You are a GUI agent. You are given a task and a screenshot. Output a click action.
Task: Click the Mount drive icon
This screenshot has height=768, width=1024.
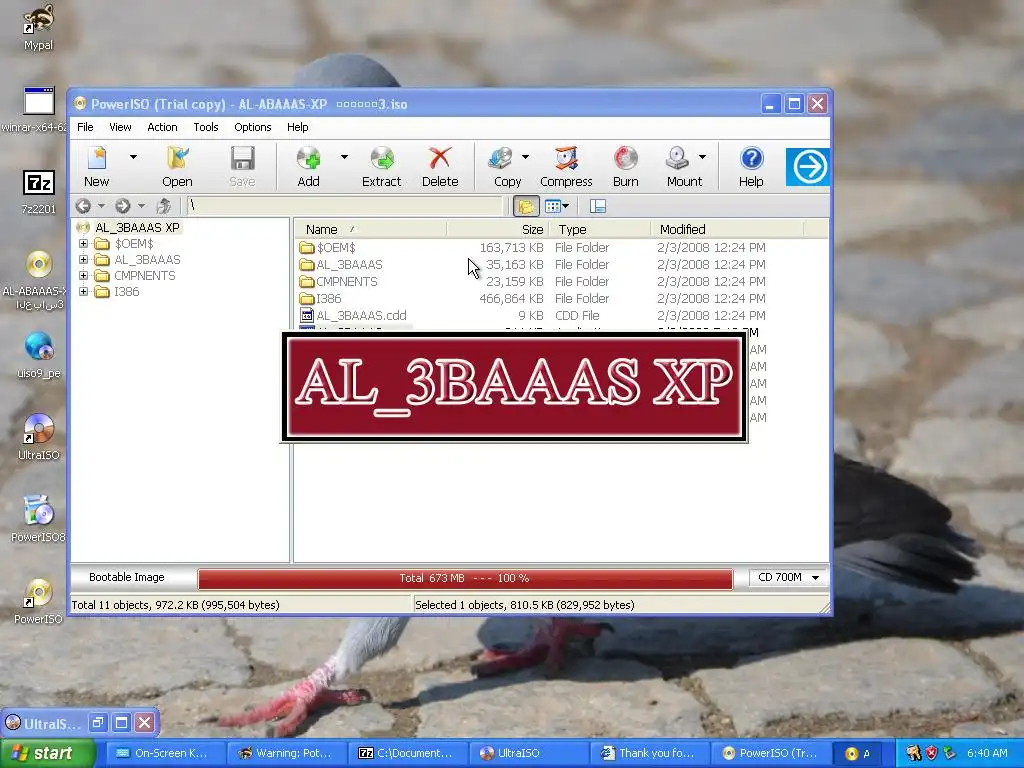click(678, 158)
